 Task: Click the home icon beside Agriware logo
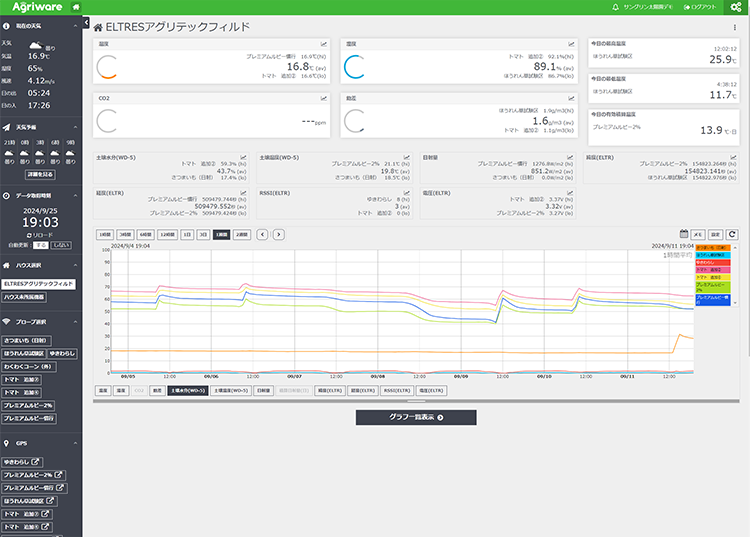pyautogui.click(x=76, y=8)
